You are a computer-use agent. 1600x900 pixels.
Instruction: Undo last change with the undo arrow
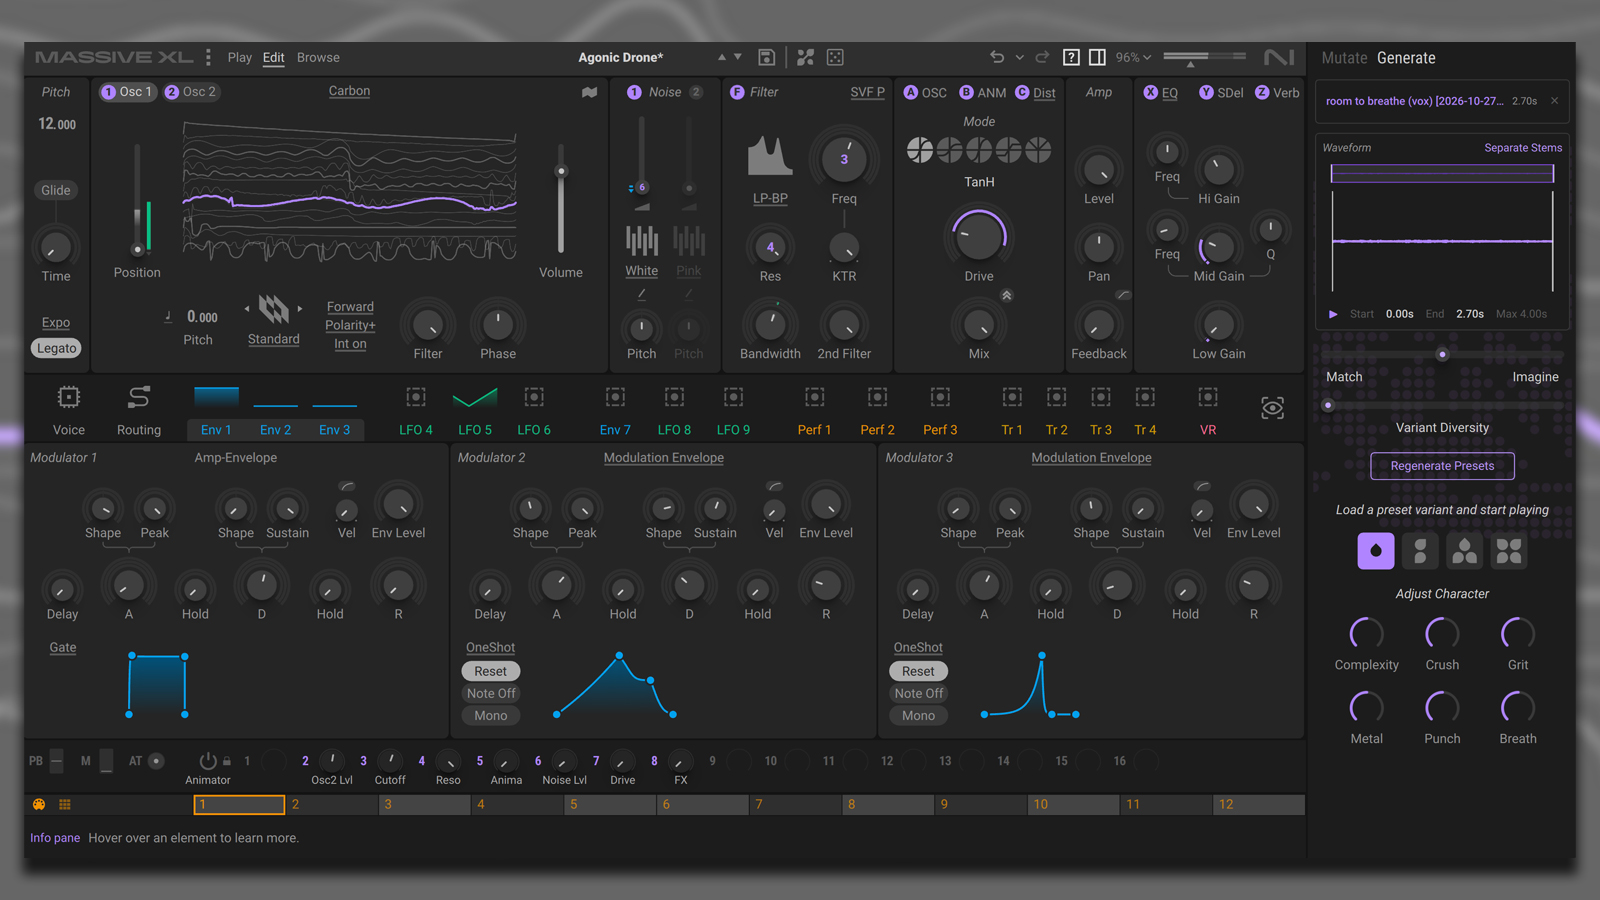[x=996, y=57]
